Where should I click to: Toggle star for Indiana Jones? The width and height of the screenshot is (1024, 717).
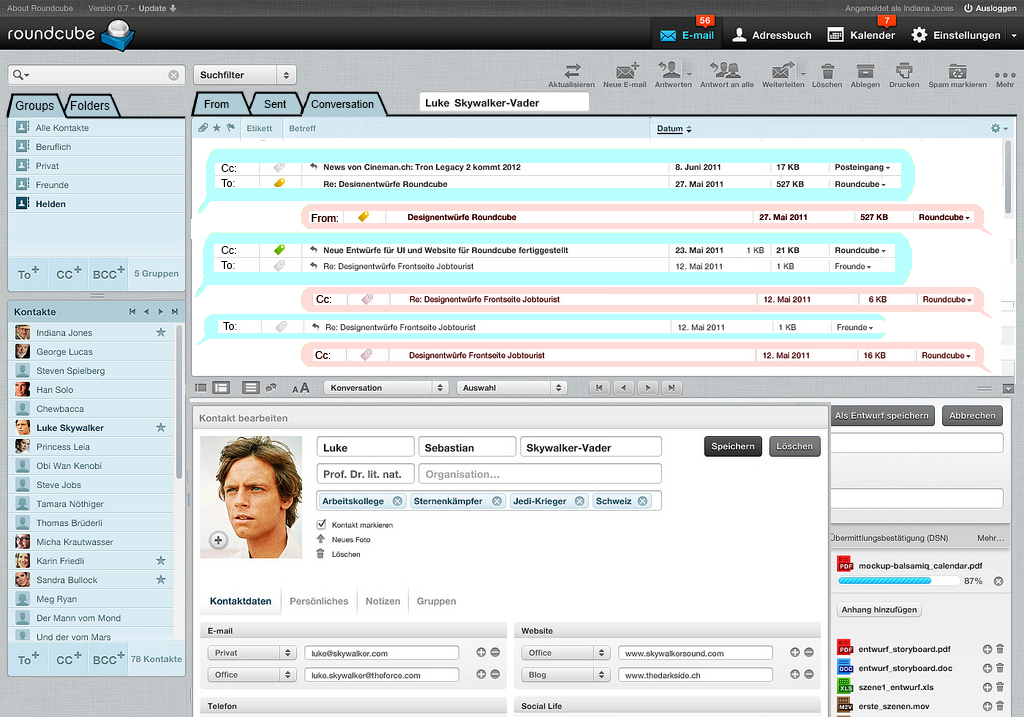pos(161,332)
